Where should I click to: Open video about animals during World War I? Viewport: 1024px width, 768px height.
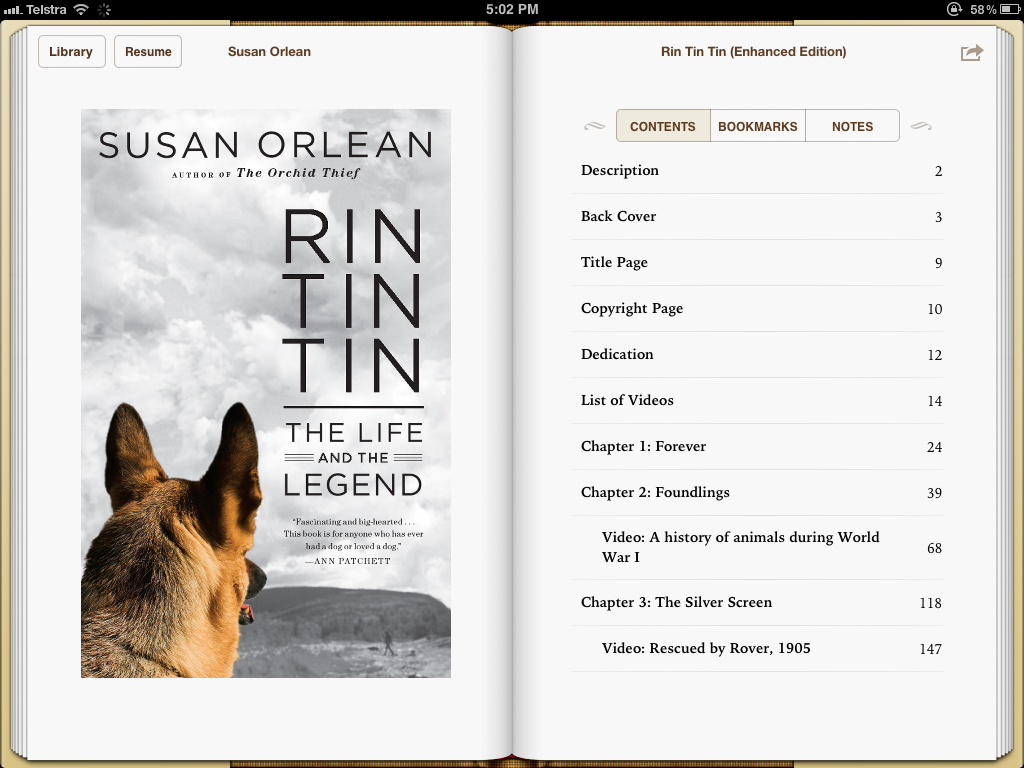tap(740, 547)
